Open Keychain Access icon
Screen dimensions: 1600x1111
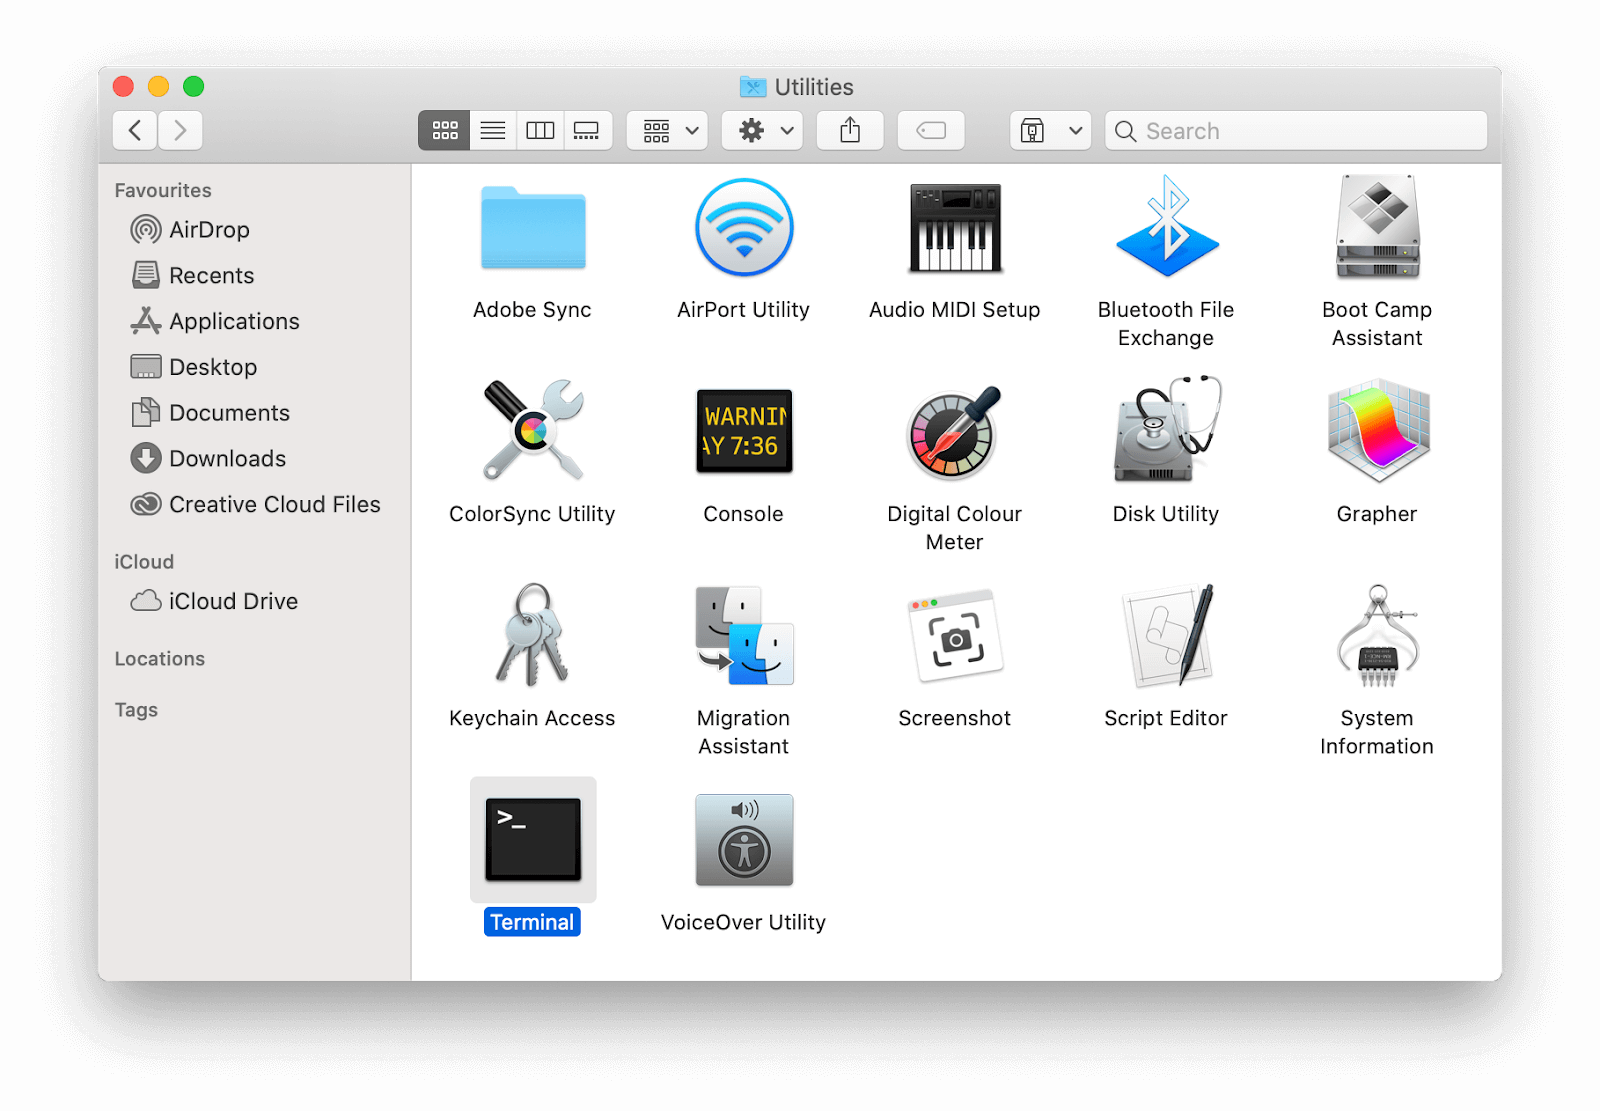pos(533,635)
